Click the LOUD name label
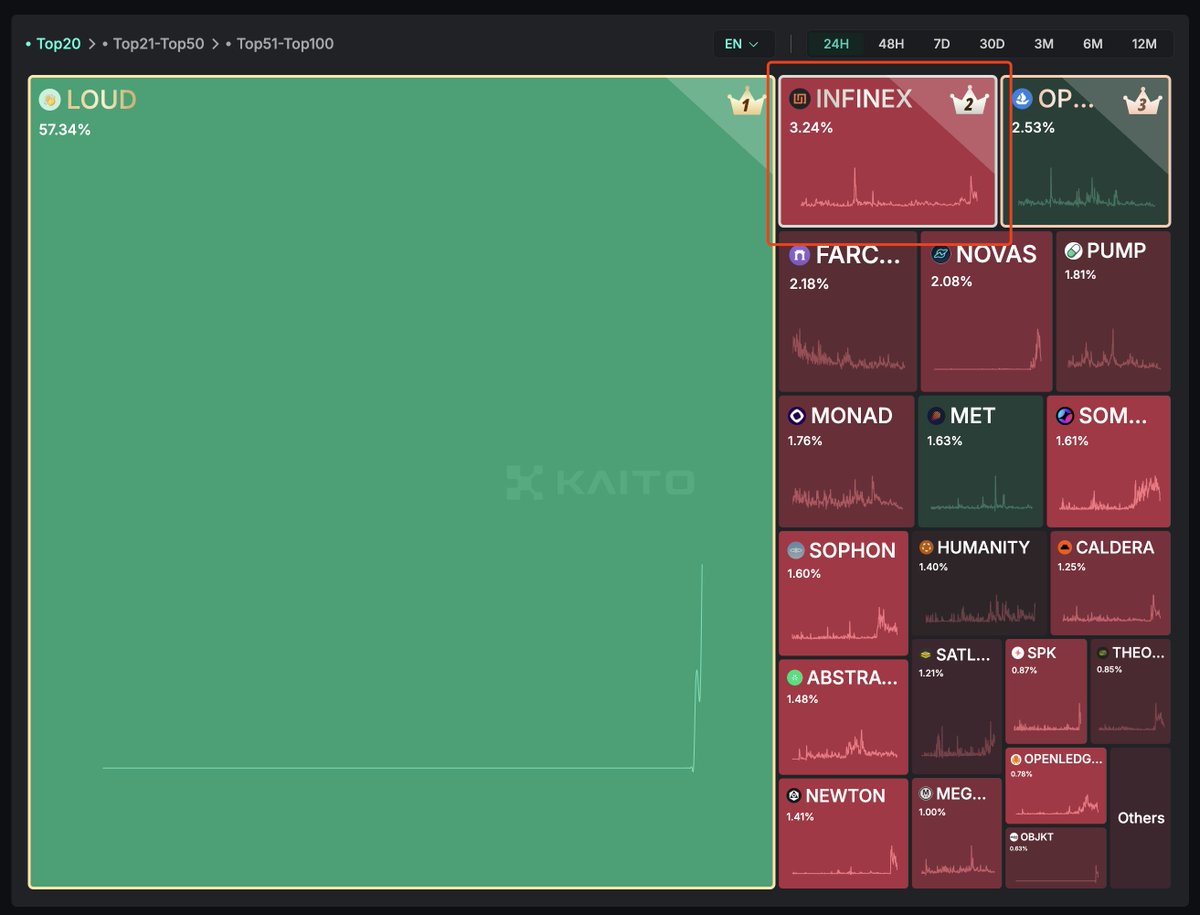 click(101, 100)
